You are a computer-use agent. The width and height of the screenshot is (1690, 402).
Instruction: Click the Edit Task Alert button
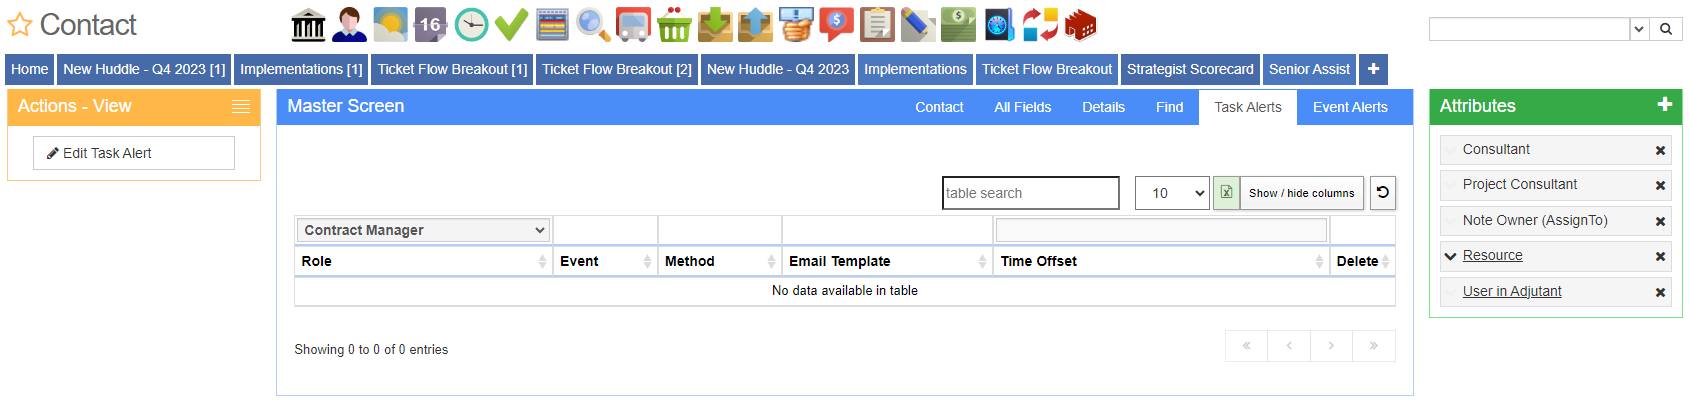coord(134,153)
